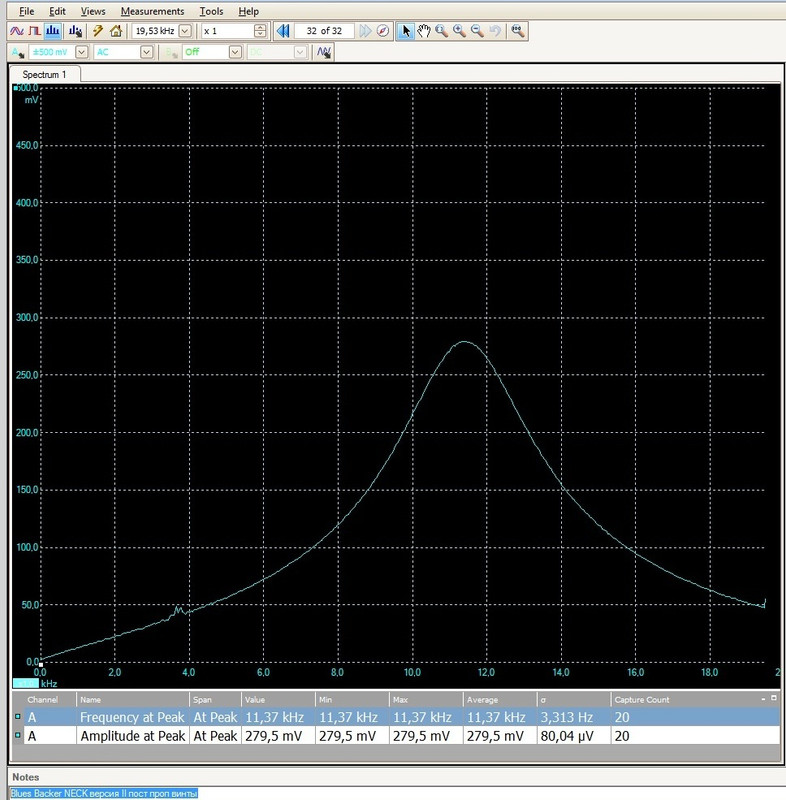Click the Blues Backer NECK notes text
The width and height of the screenshot is (786, 800).
104,793
